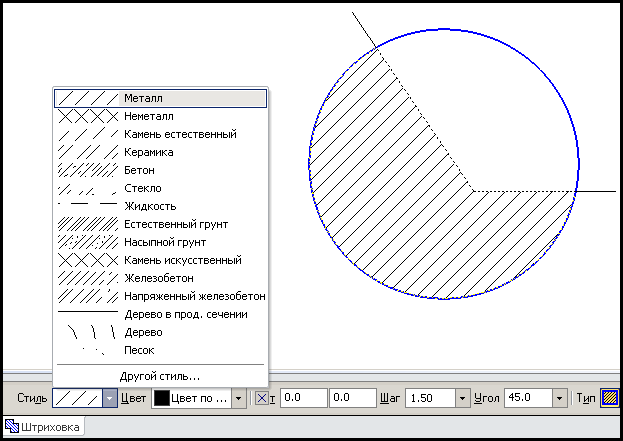Viewport: 623px width, 441px height.
Task: Collapse the Стиль dropdown arrow
Action: click(110, 398)
